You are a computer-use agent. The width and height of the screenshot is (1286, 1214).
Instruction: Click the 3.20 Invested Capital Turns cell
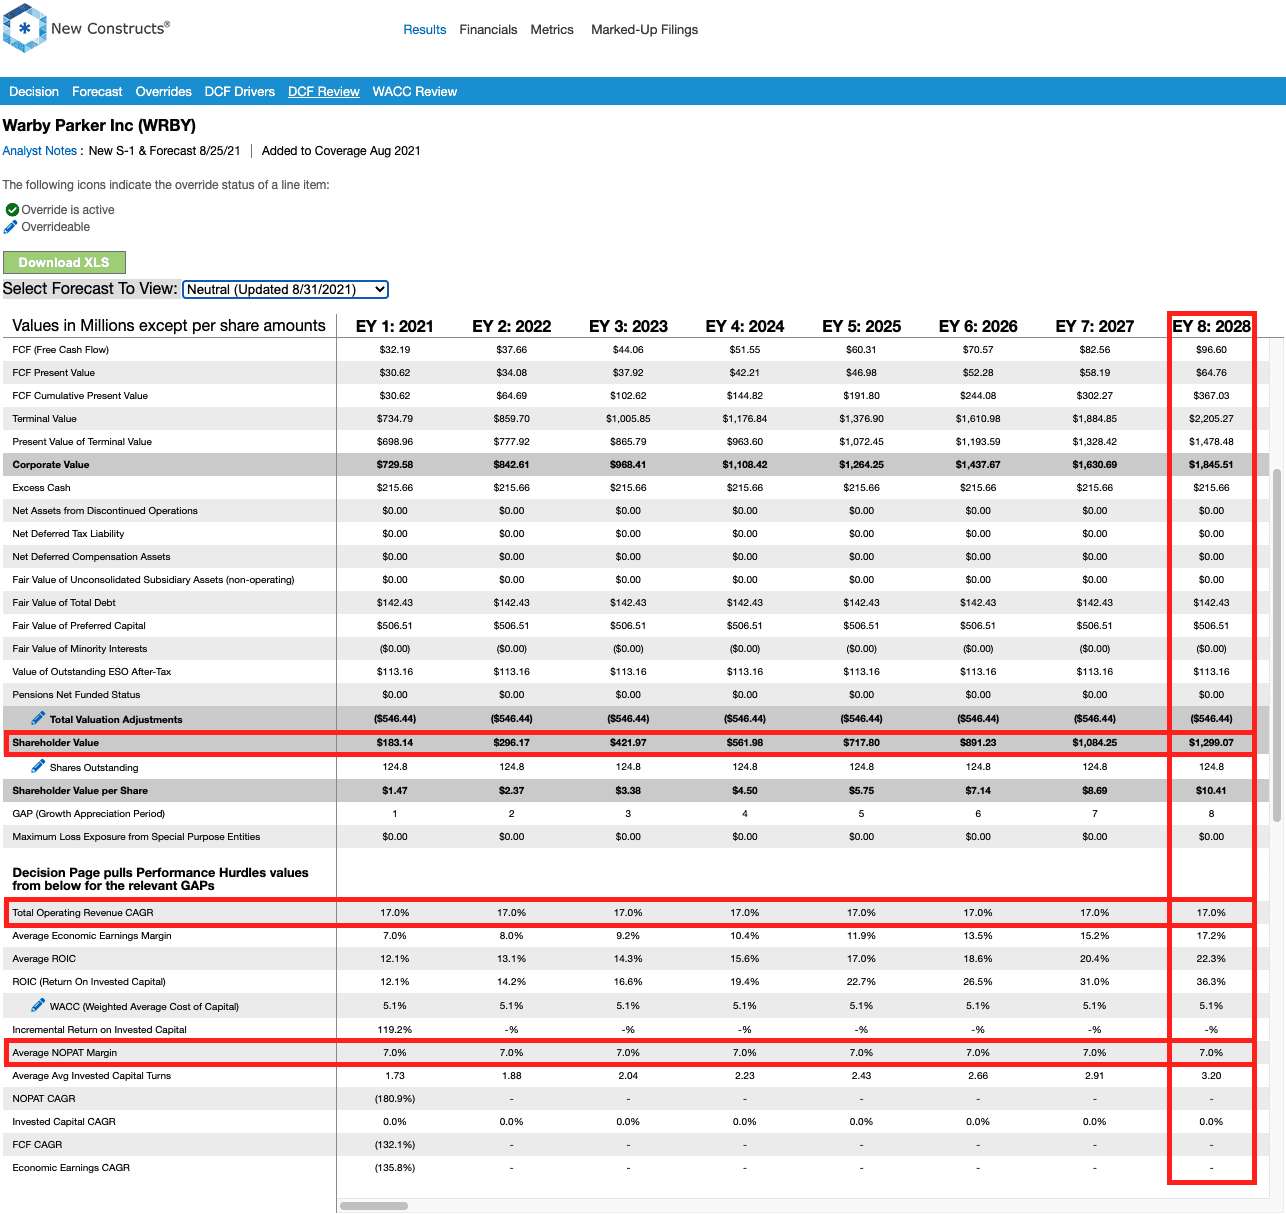point(1211,1076)
